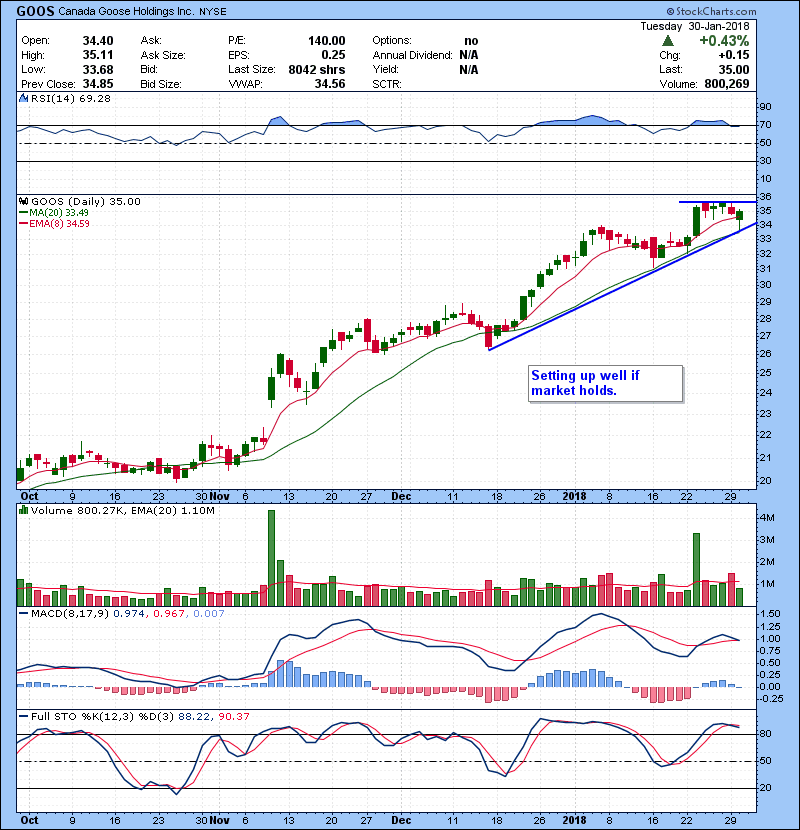Click the GOOS (Daily) candlestick legend icon
800x830 pixels.
click(x=23, y=201)
